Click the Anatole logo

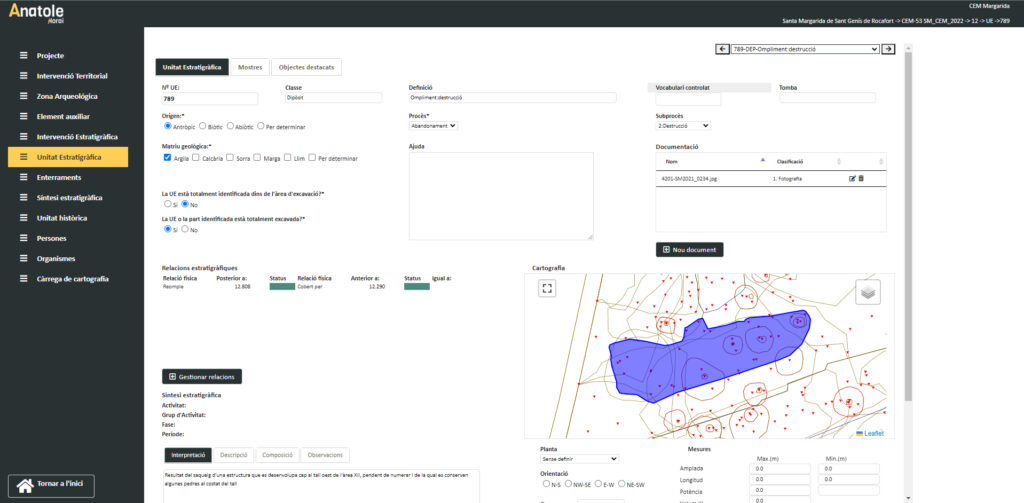(x=37, y=12)
